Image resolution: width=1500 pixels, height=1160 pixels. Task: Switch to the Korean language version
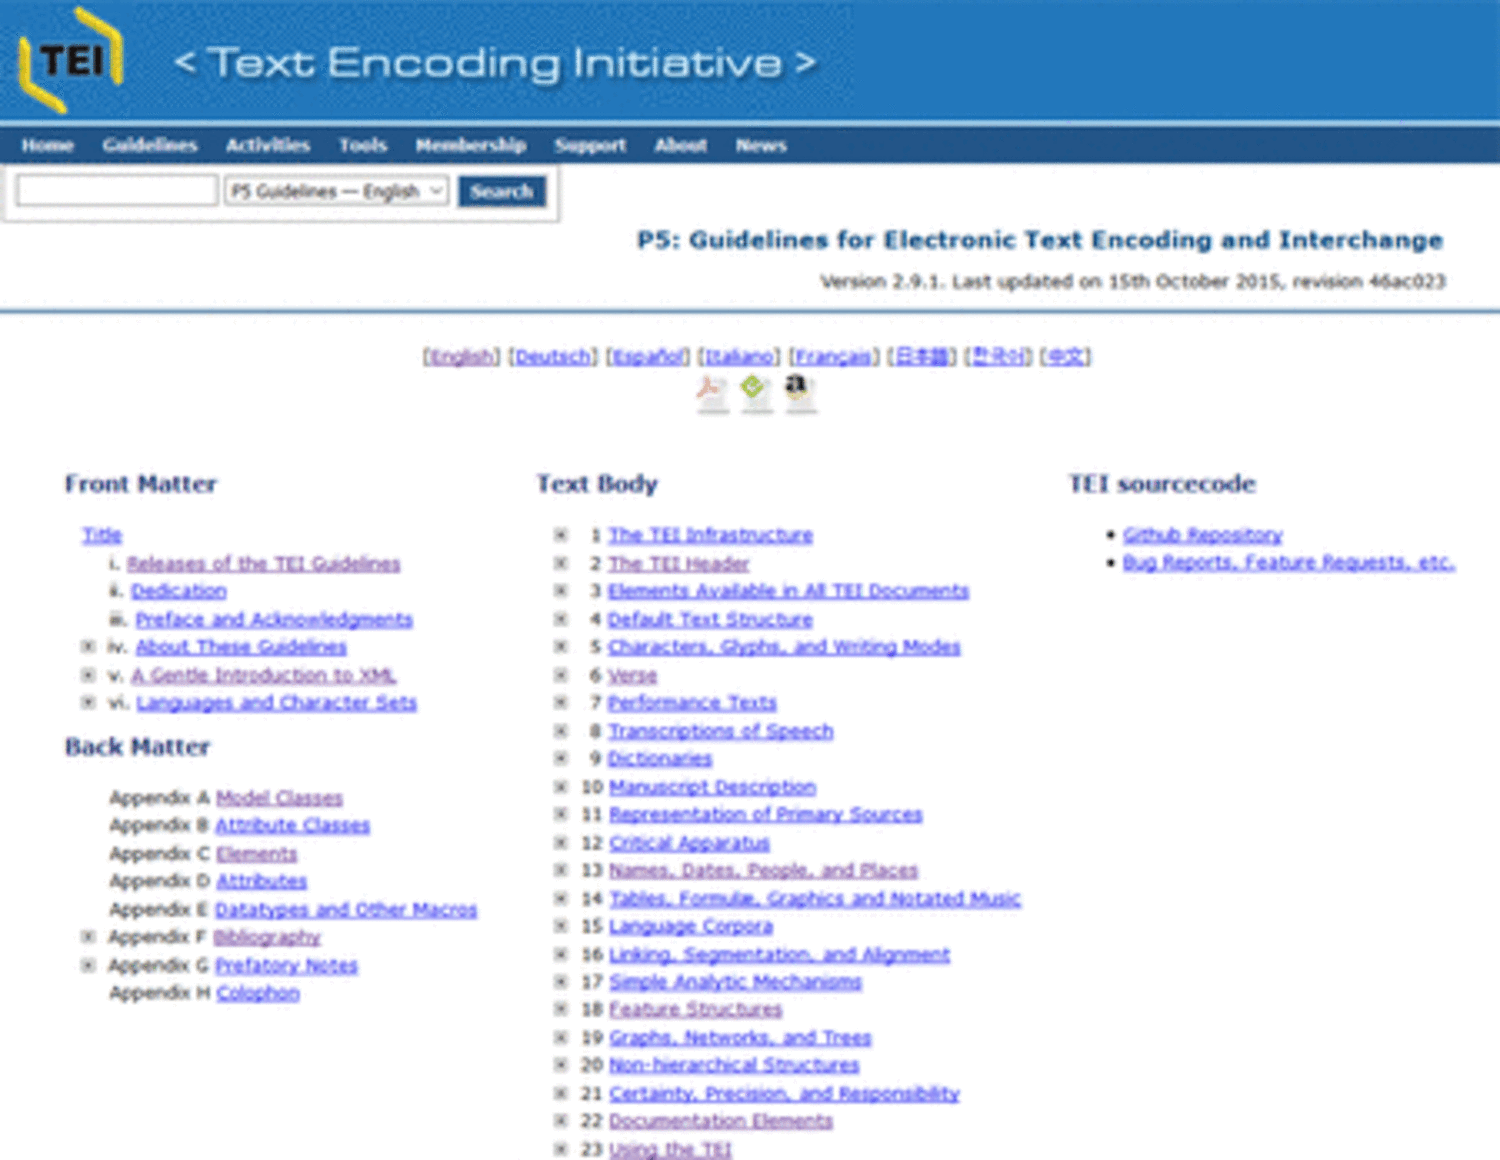(998, 356)
